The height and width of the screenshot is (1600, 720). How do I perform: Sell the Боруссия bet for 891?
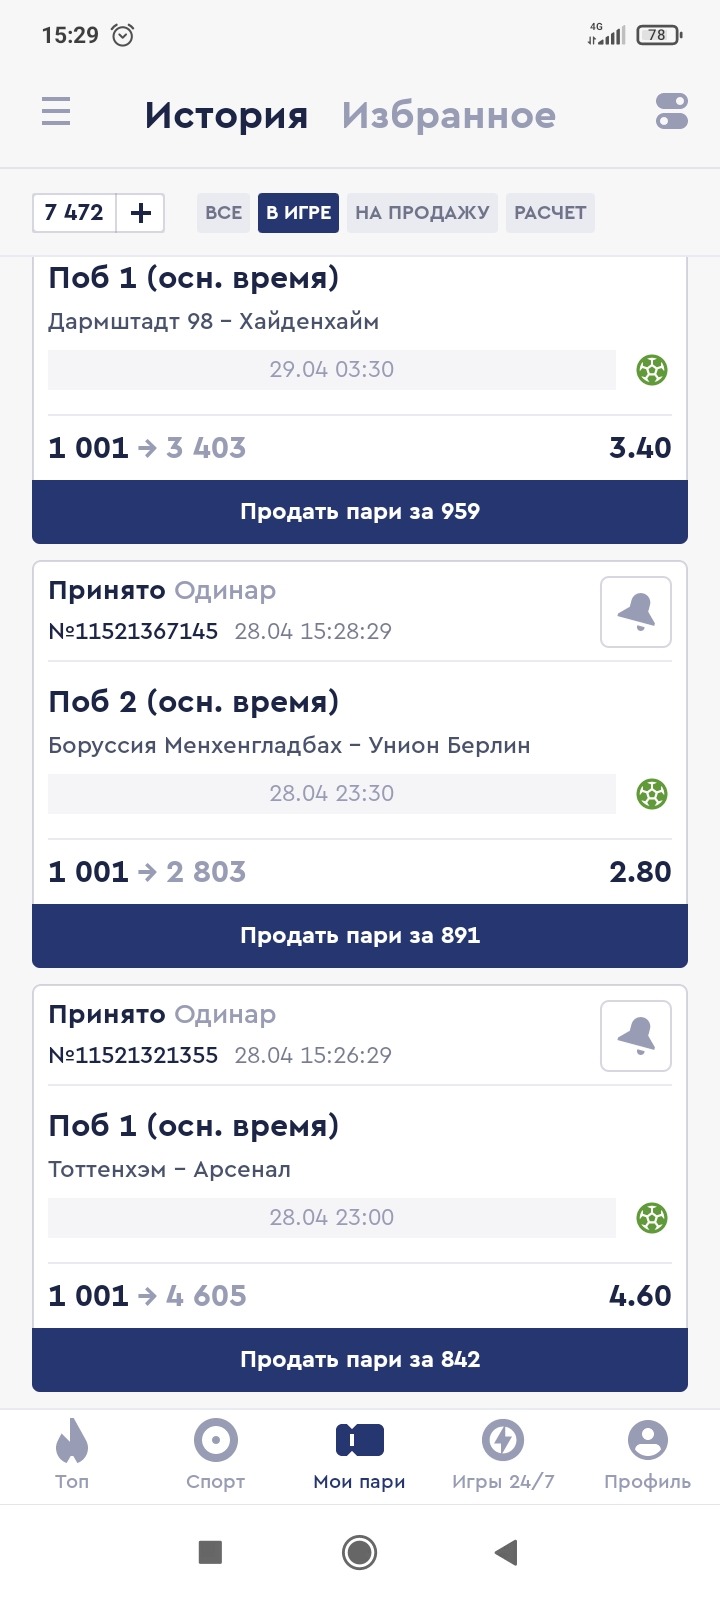[x=360, y=936]
